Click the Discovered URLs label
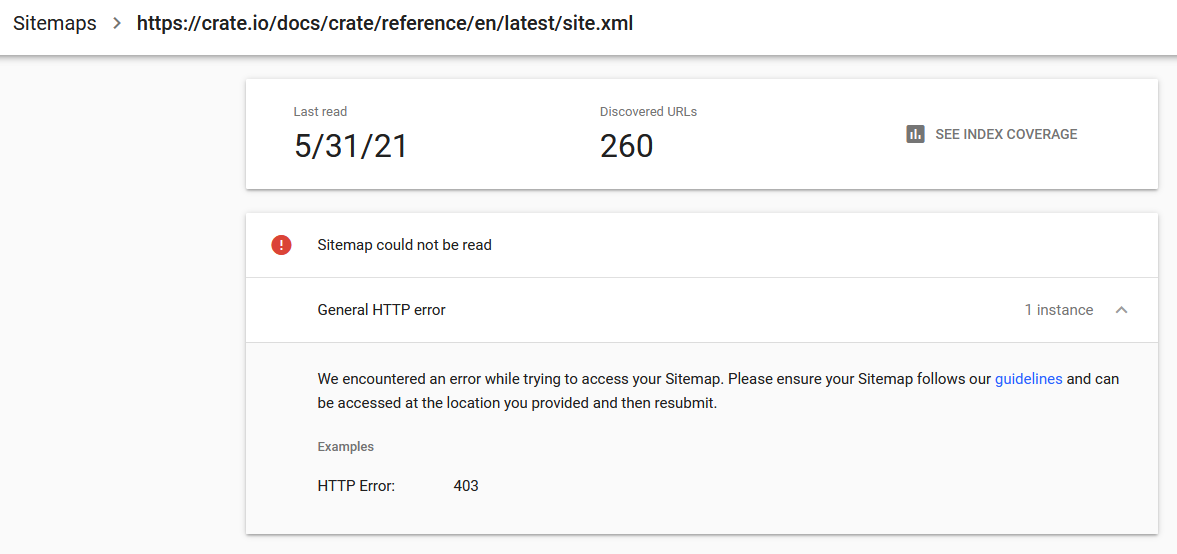Viewport: 1177px width, 554px height. 648,112
